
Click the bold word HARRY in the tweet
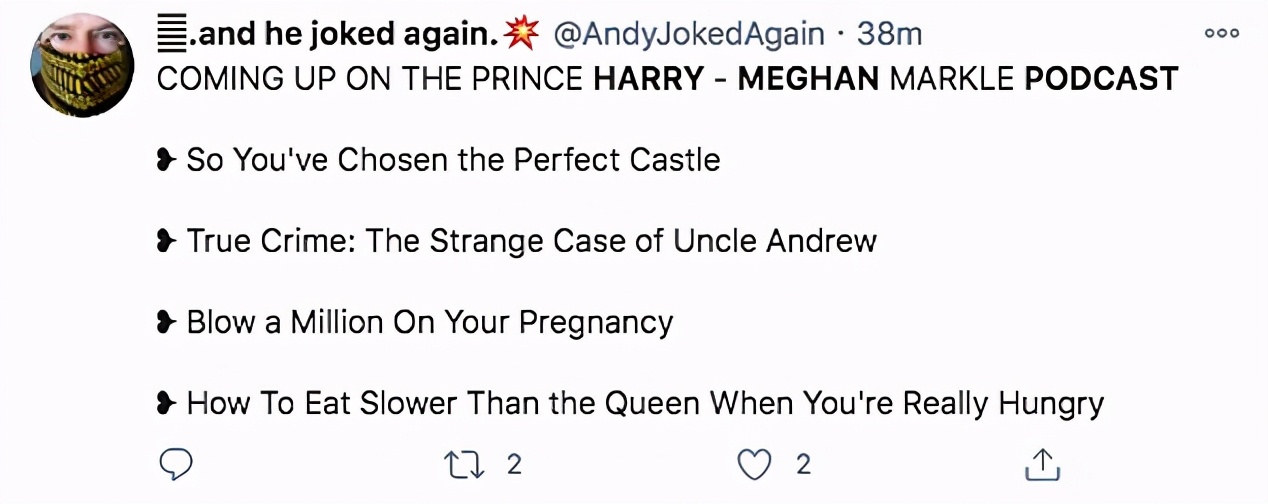648,79
